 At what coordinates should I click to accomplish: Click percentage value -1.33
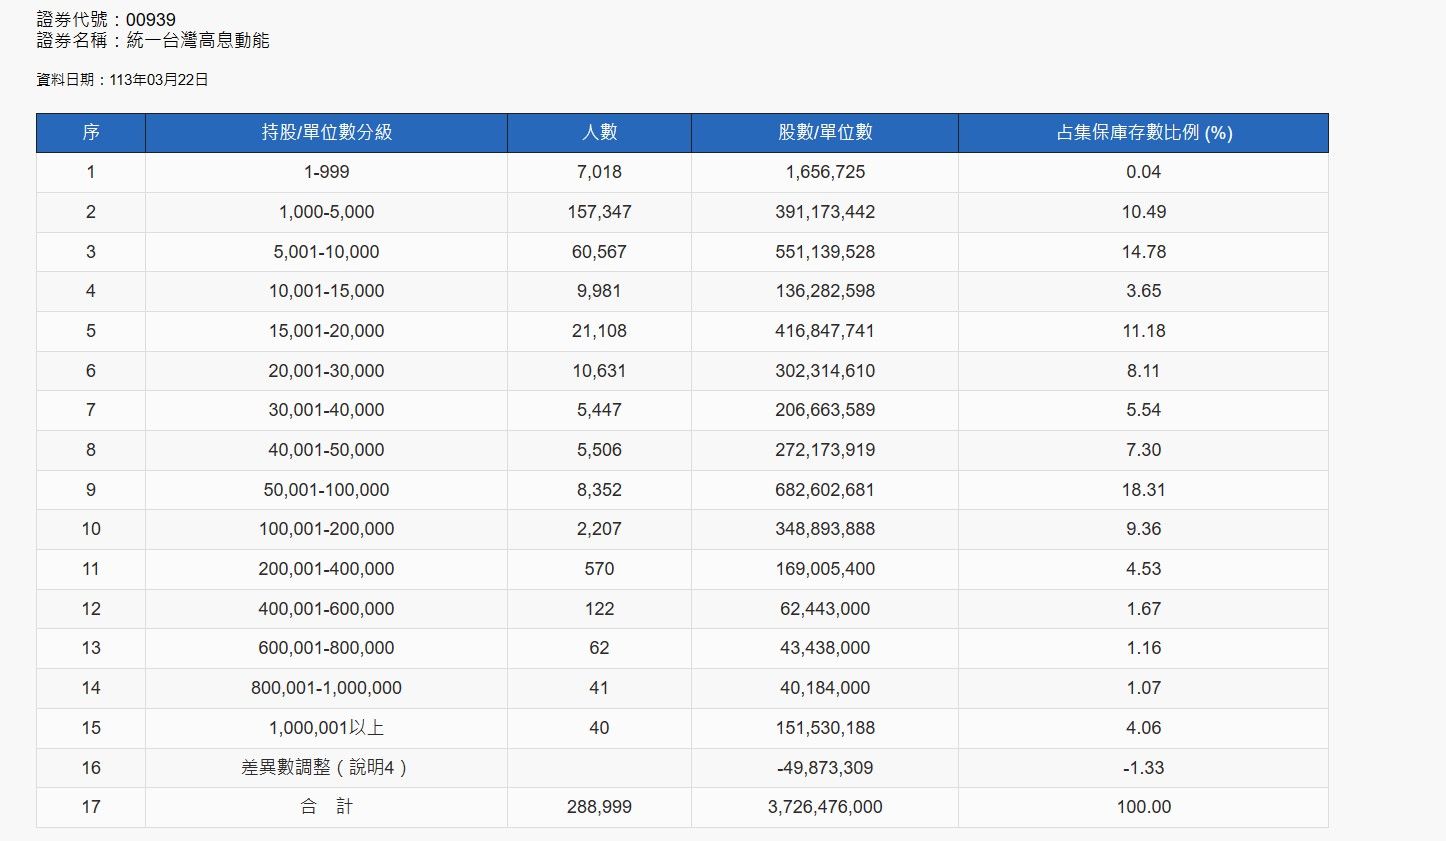tap(1144, 768)
